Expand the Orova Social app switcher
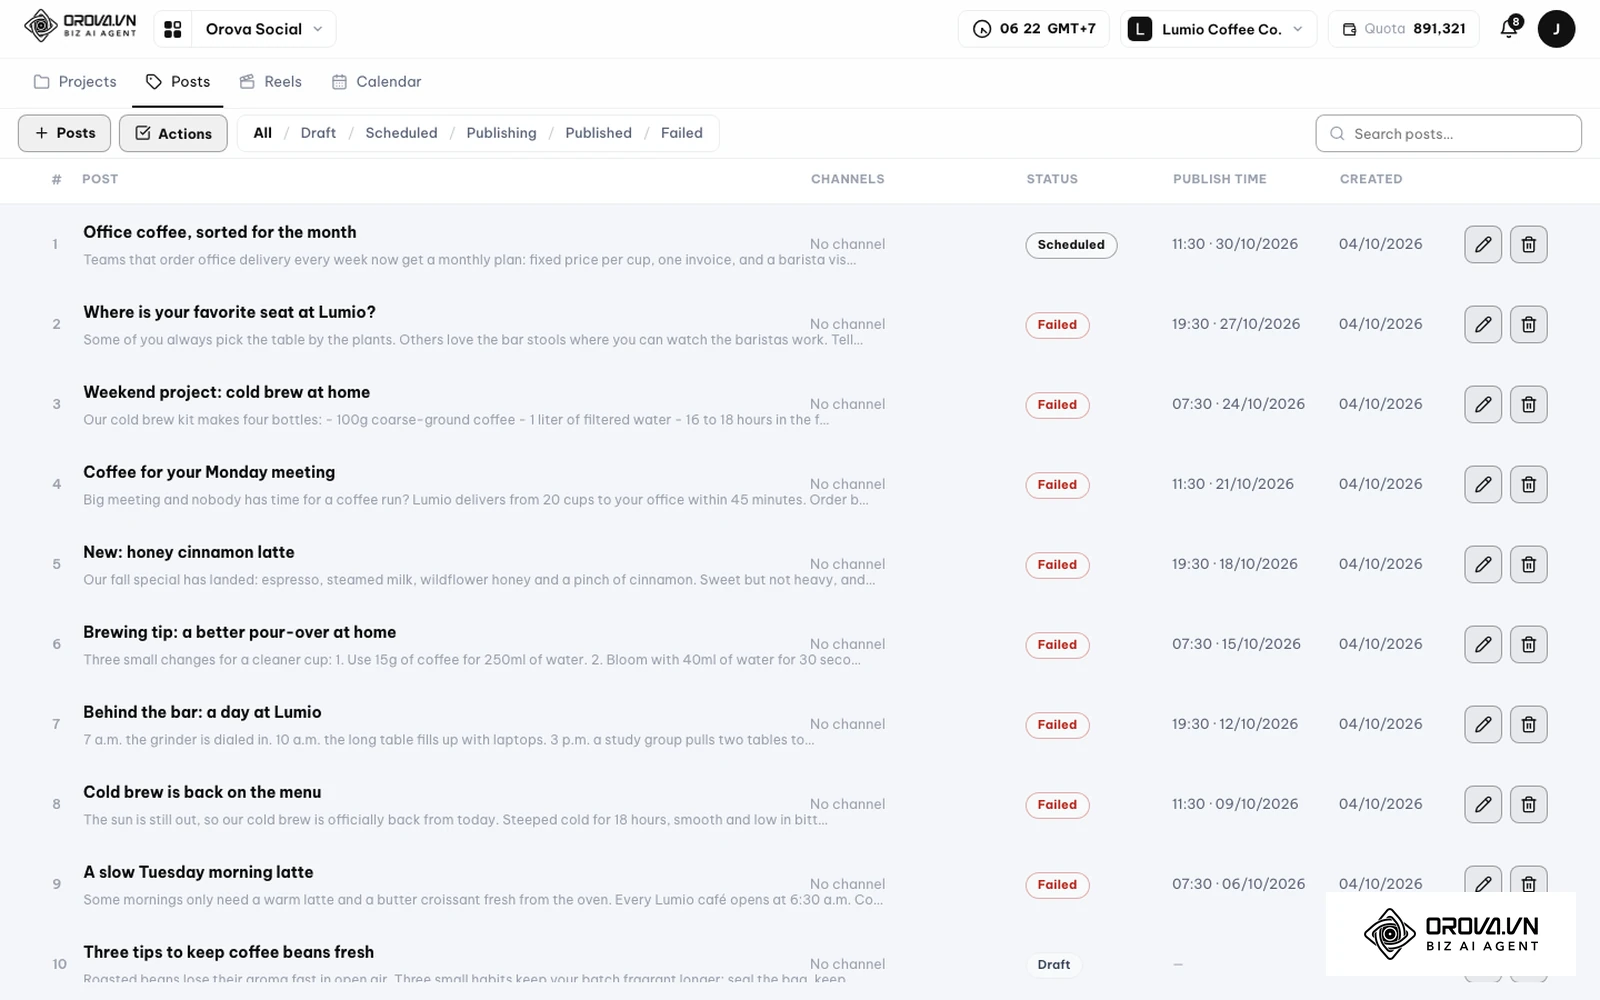The image size is (1600, 1000). pyautogui.click(x=264, y=29)
